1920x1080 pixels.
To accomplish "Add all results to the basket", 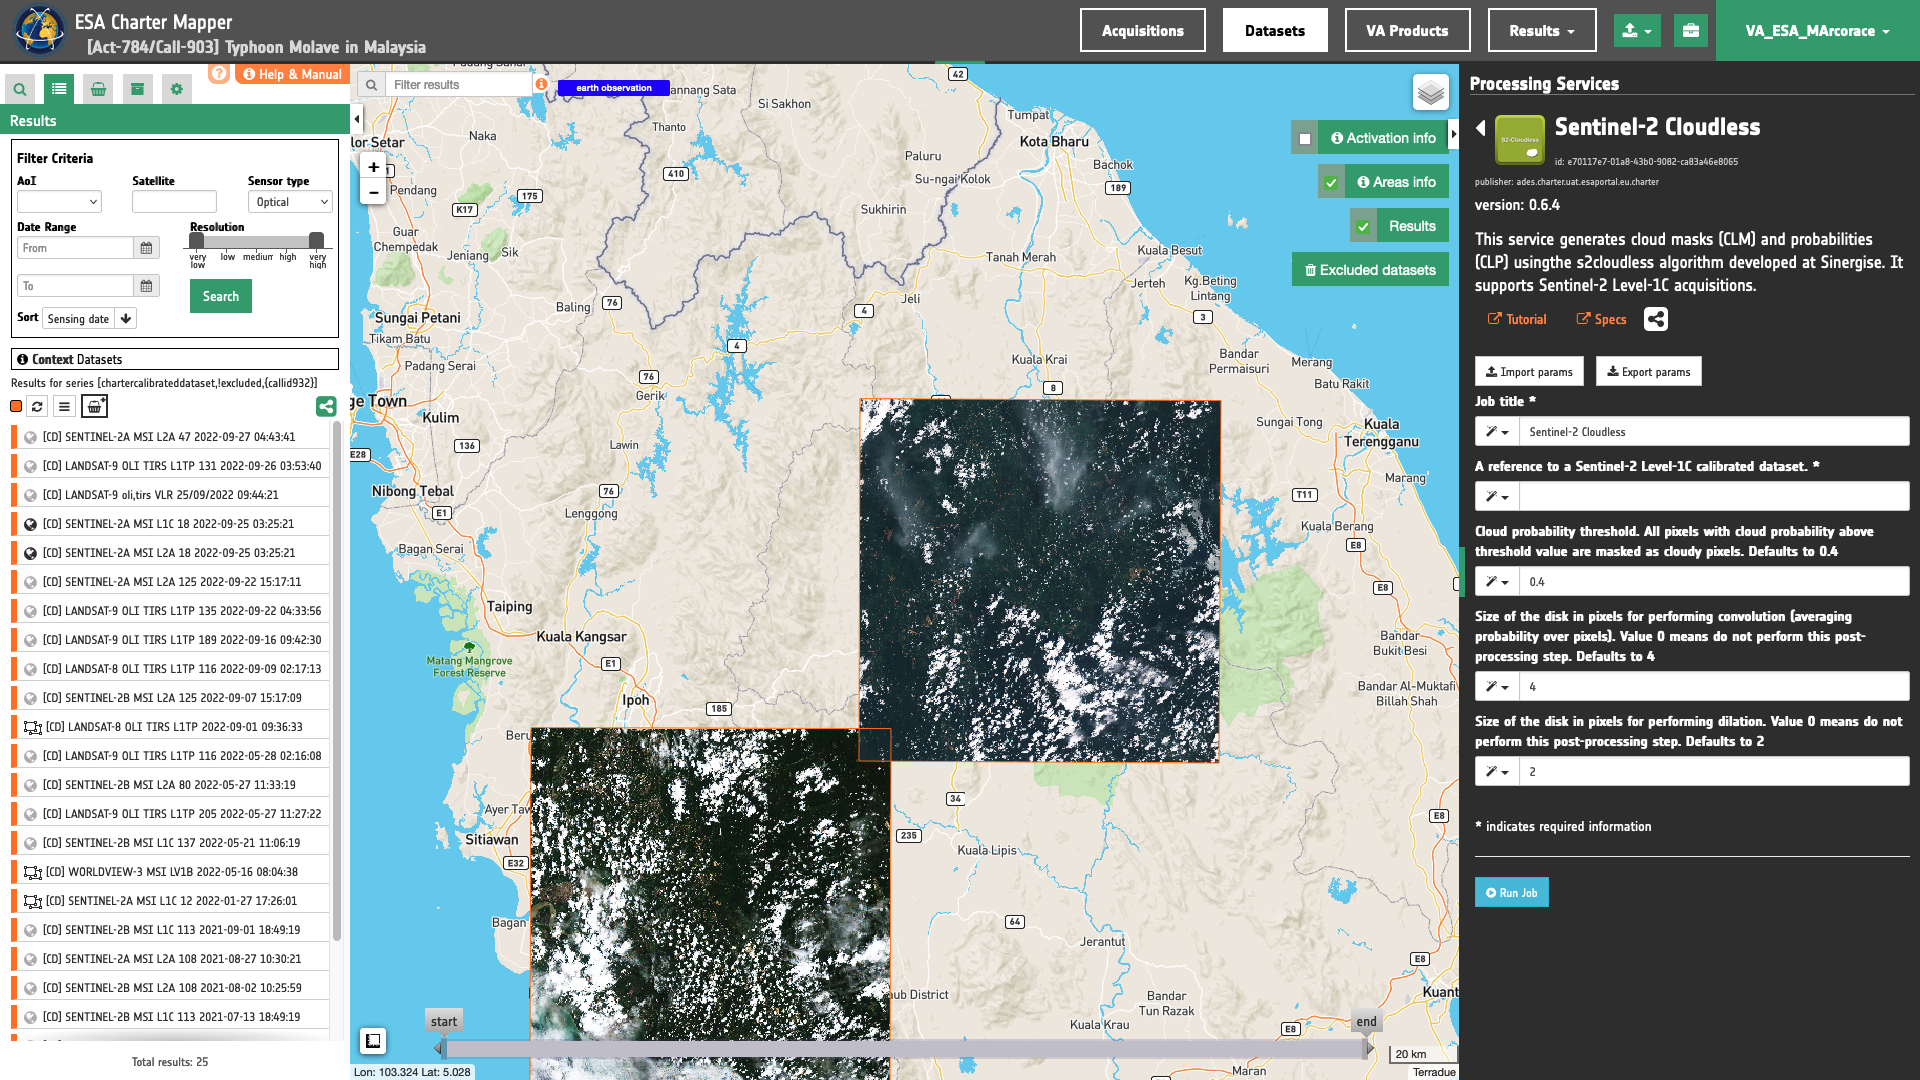I will tap(94, 406).
